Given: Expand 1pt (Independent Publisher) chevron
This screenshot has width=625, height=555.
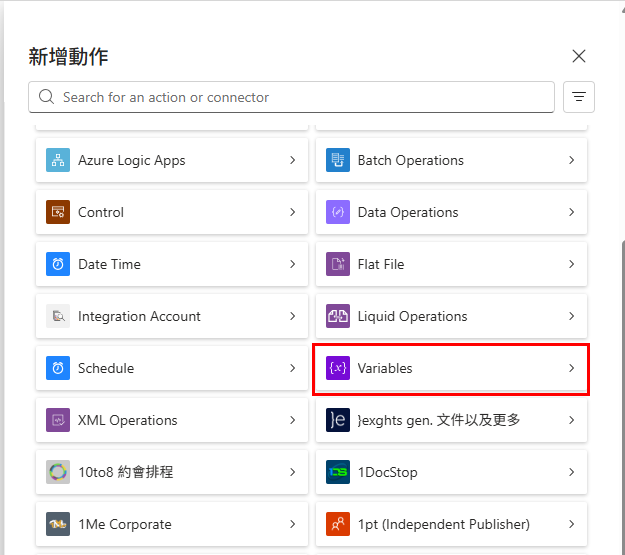Looking at the screenshot, I should coord(572,524).
